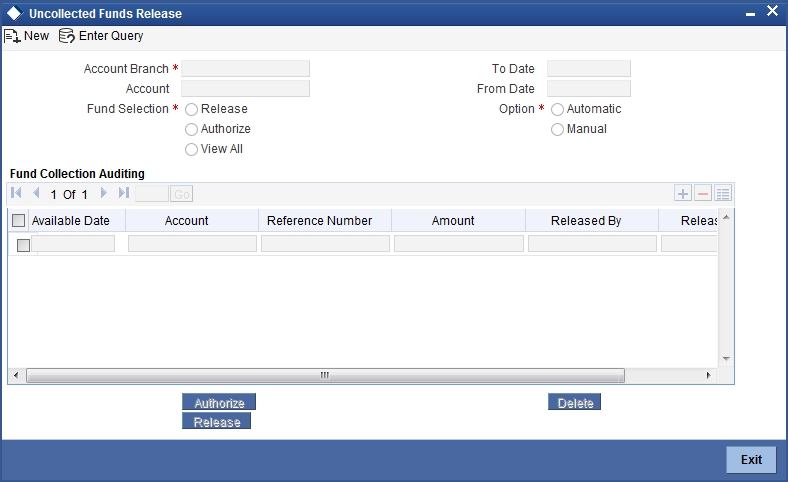Click the Reference Number column header

click(320, 221)
